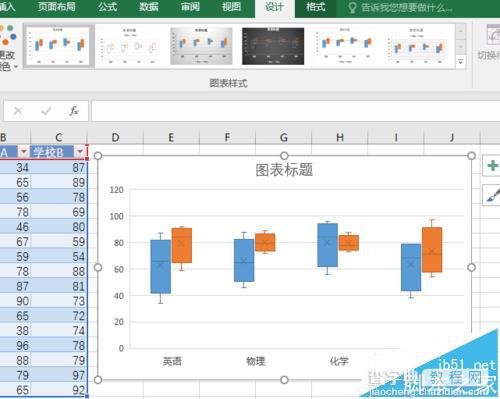Click the lightbulb search icon

pyautogui.click(x=352, y=8)
